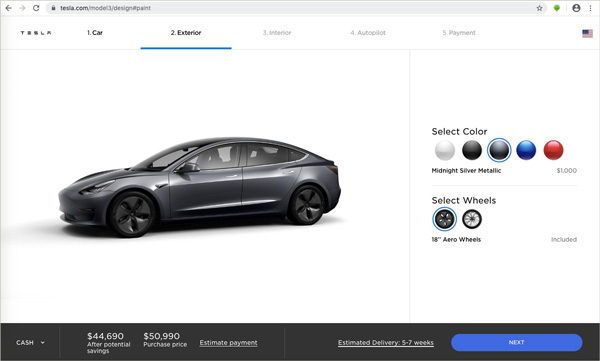Go to the 3. Interior tab
Screen dimensions: 600x361
pos(277,33)
